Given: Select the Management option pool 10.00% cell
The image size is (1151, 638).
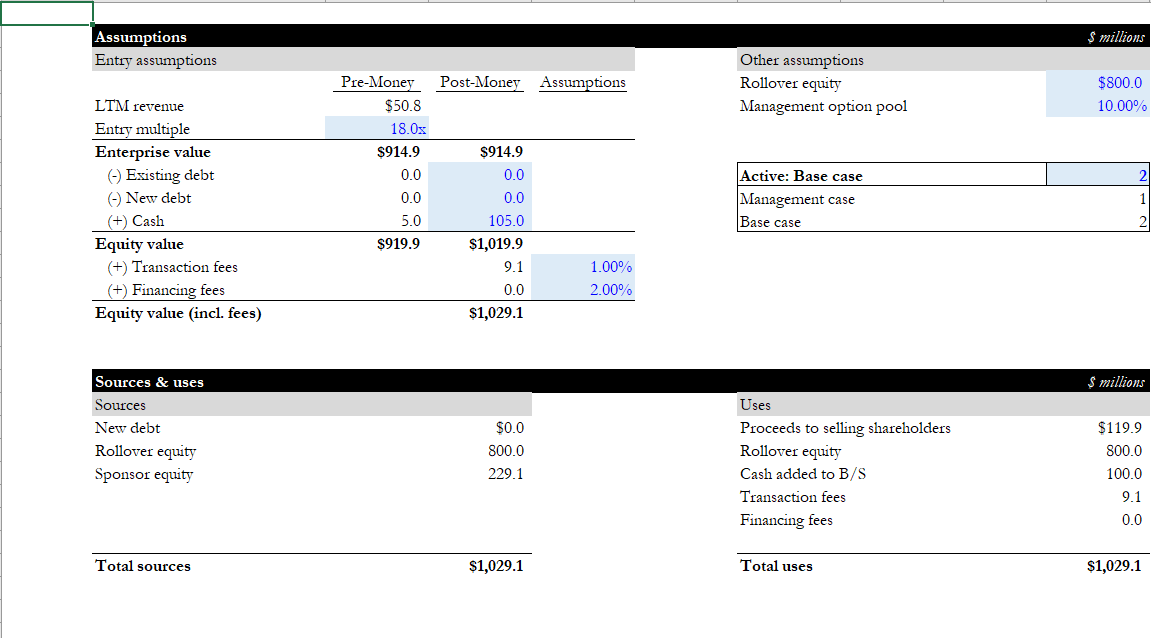Looking at the screenshot, I should point(1097,106).
